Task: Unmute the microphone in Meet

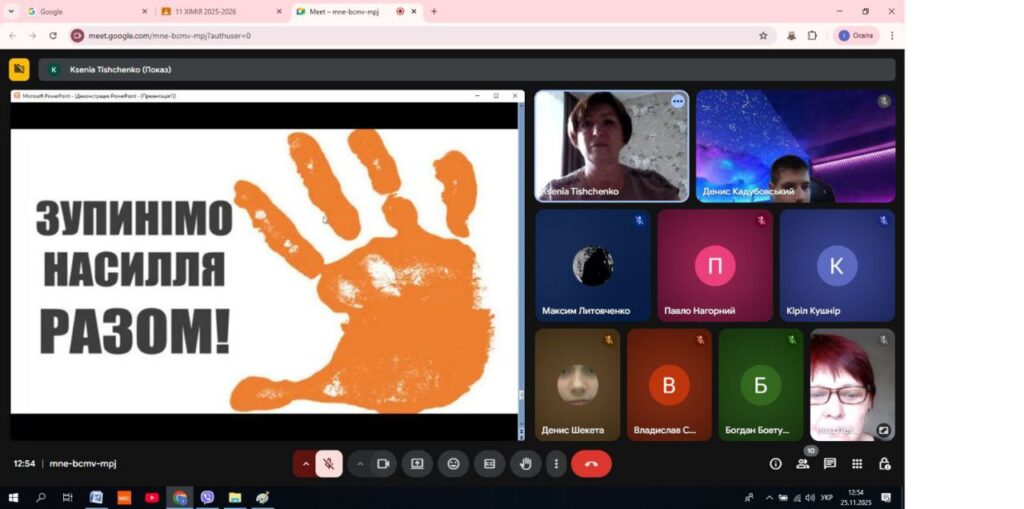Action: (x=328, y=464)
